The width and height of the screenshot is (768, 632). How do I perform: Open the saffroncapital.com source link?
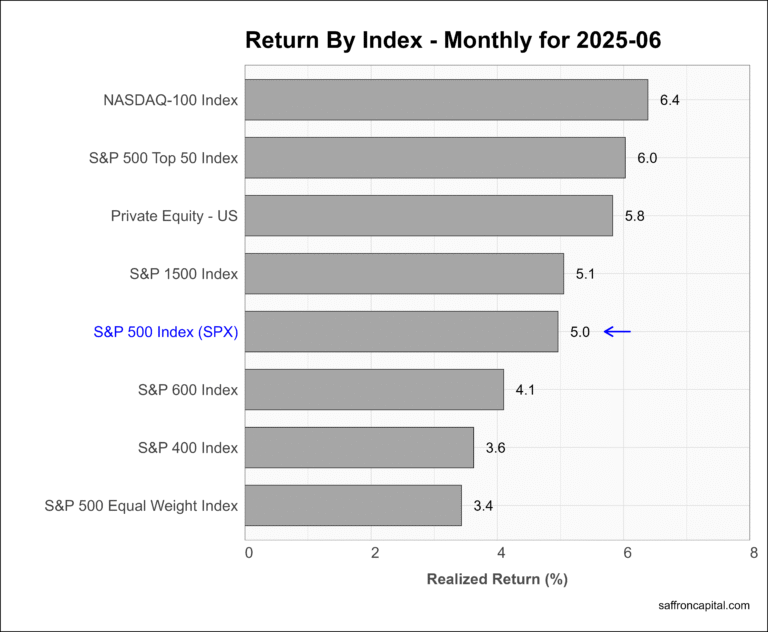704,606
